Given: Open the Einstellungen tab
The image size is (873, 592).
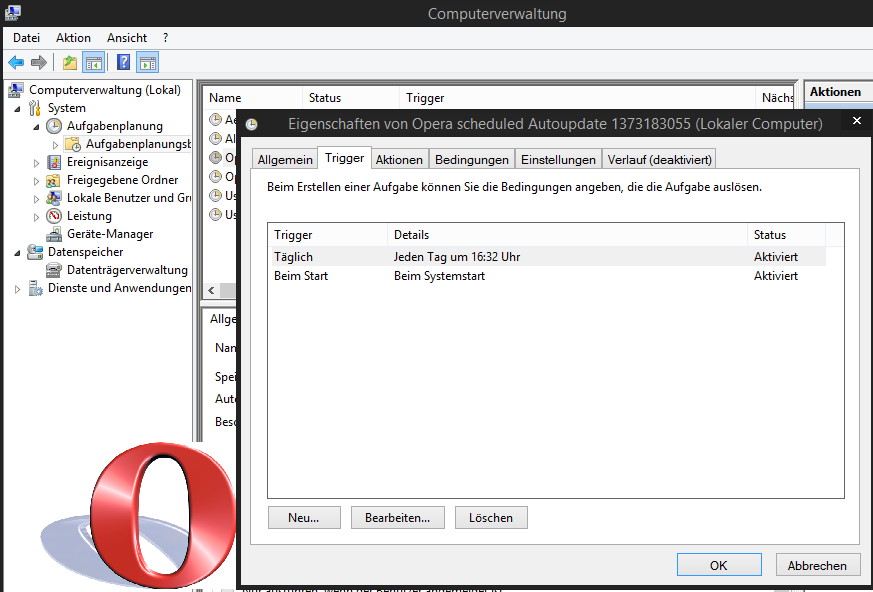Looking at the screenshot, I should point(558,160).
